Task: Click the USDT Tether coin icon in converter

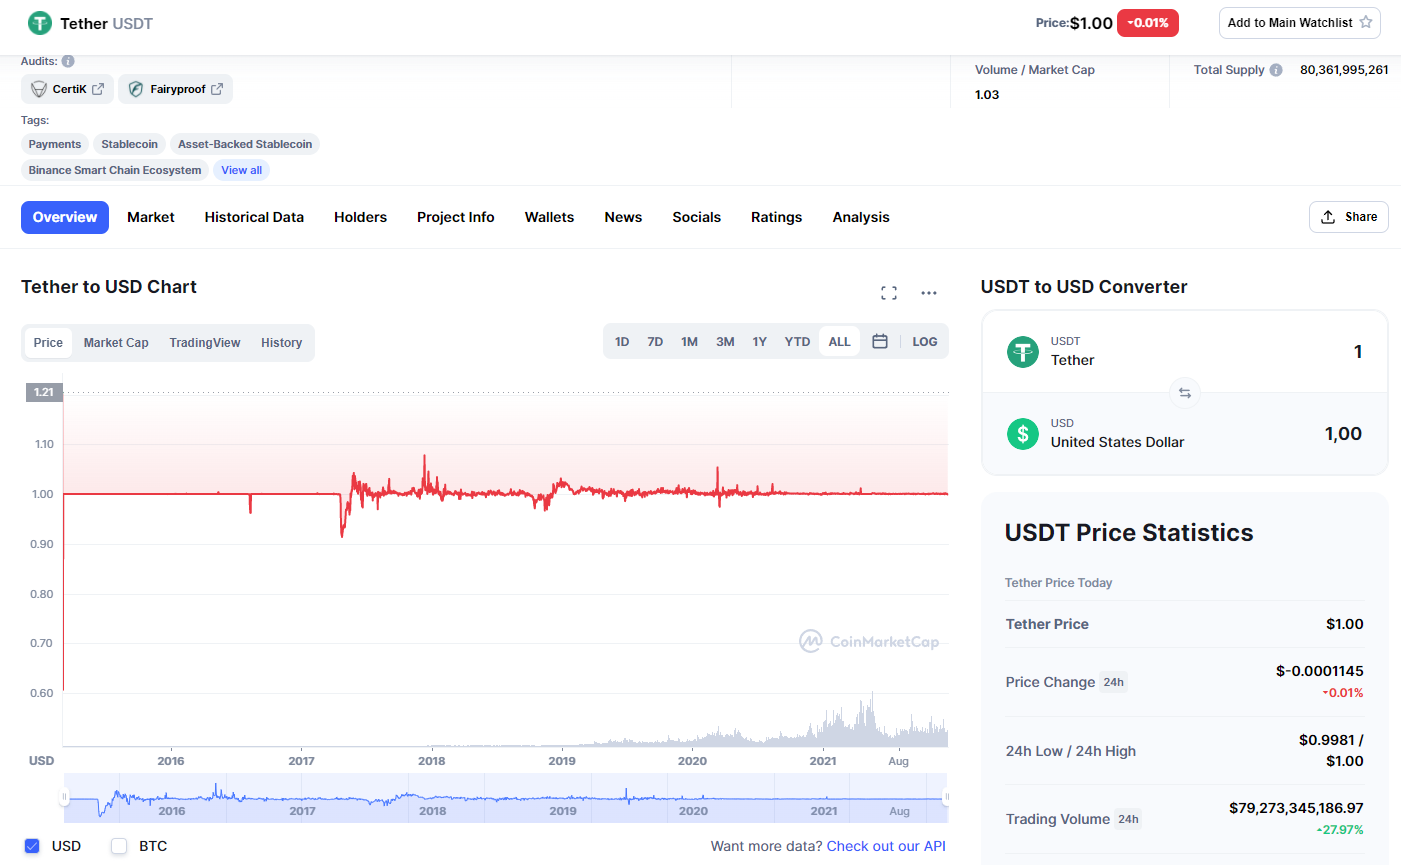Action: (x=1022, y=352)
